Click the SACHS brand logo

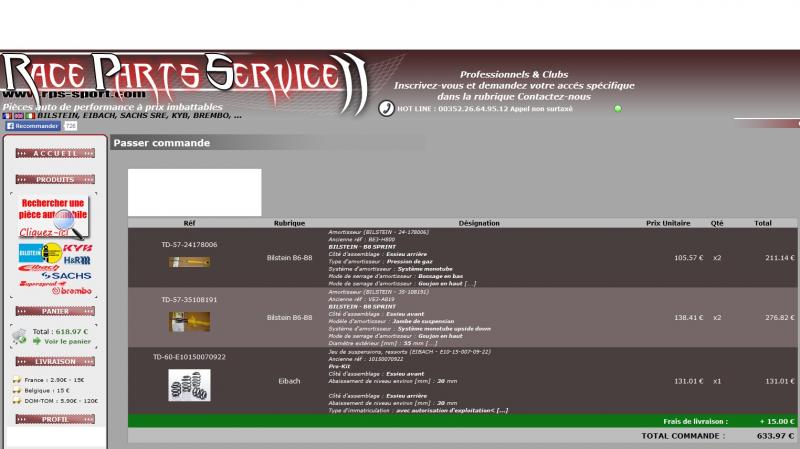tap(66, 276)
